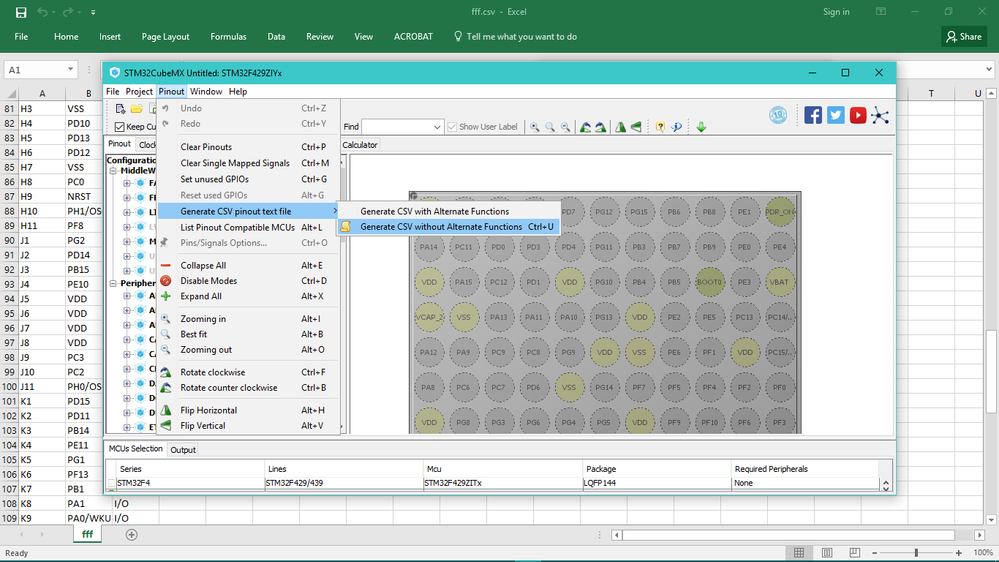Click the BOOT0 pin on the chip
Viewport: 999px width, 562px height.
click(709, 282)
